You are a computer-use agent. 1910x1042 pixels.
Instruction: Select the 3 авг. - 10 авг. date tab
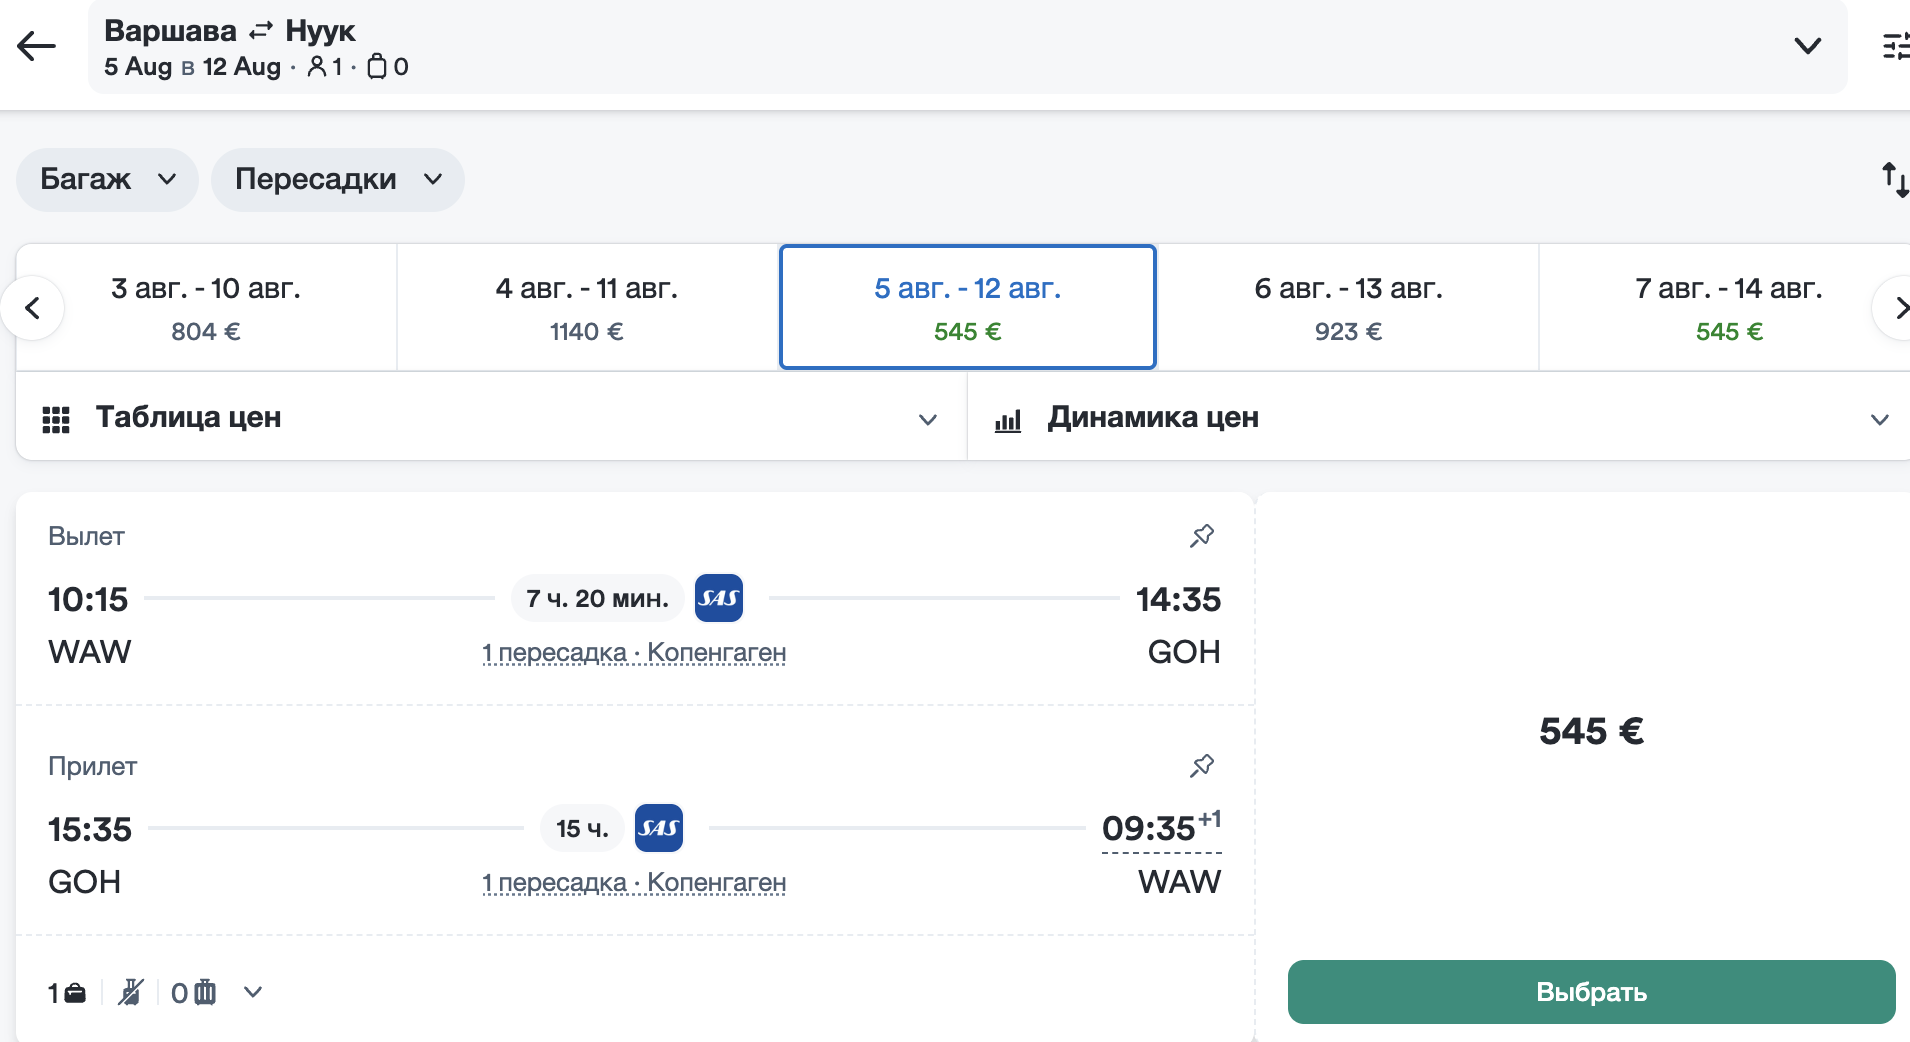(x=206, y=308)
